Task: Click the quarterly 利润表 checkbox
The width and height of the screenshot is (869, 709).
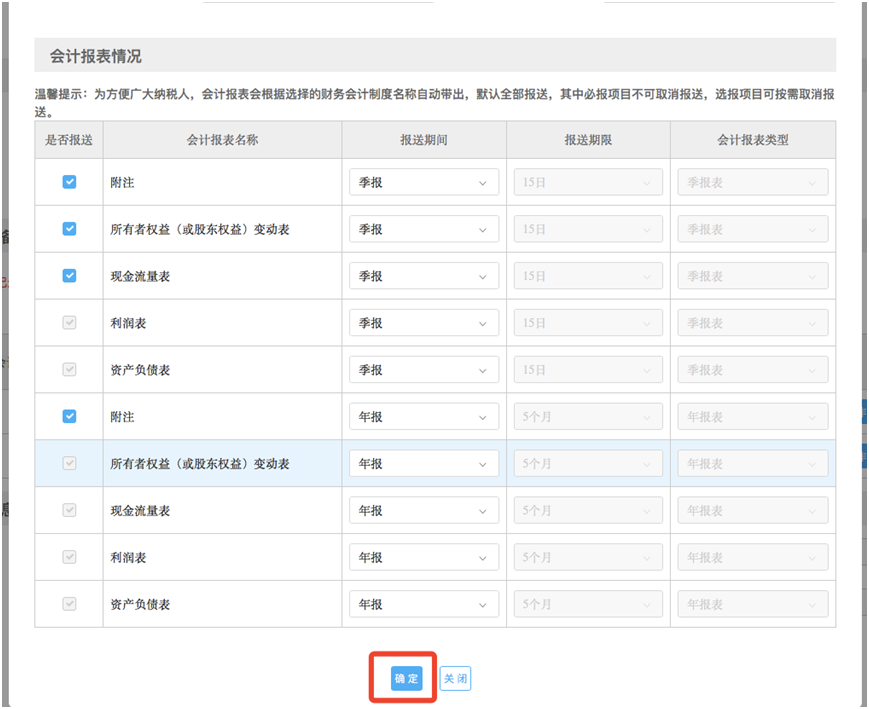Action: point(69,323)
